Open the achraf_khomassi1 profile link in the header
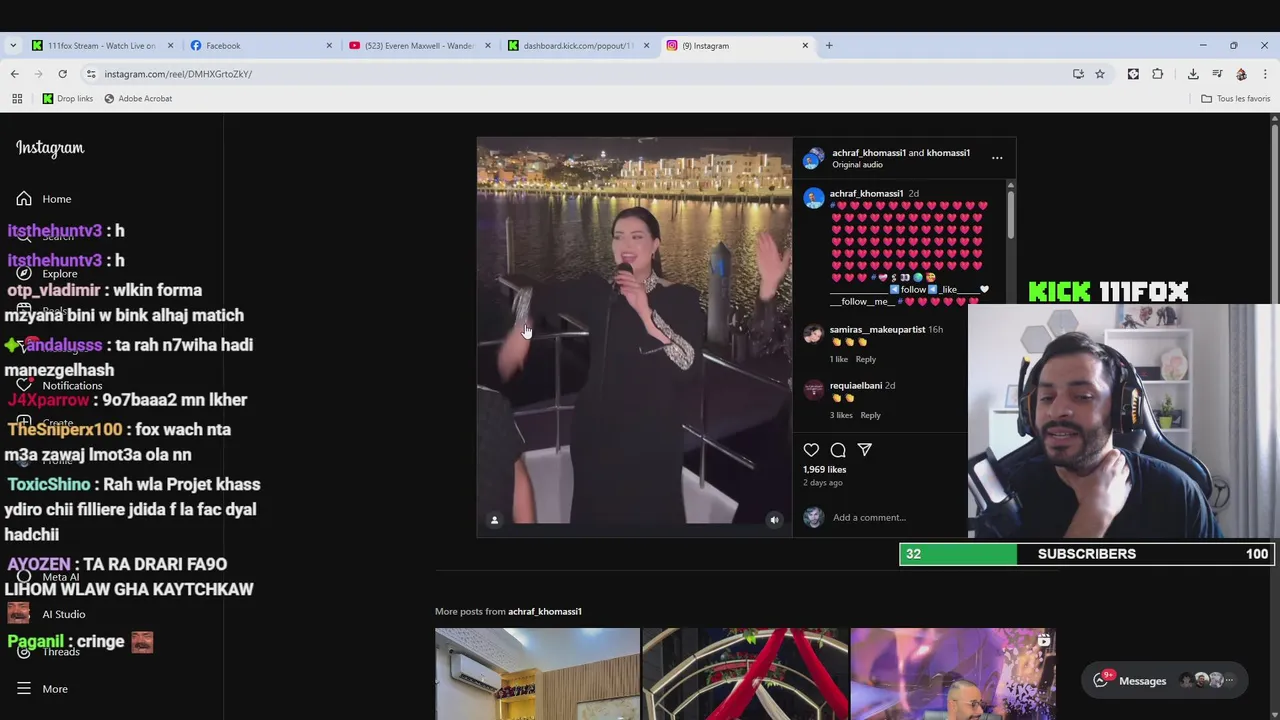Viewport: 1280px width, 720px height. (869, 153)
